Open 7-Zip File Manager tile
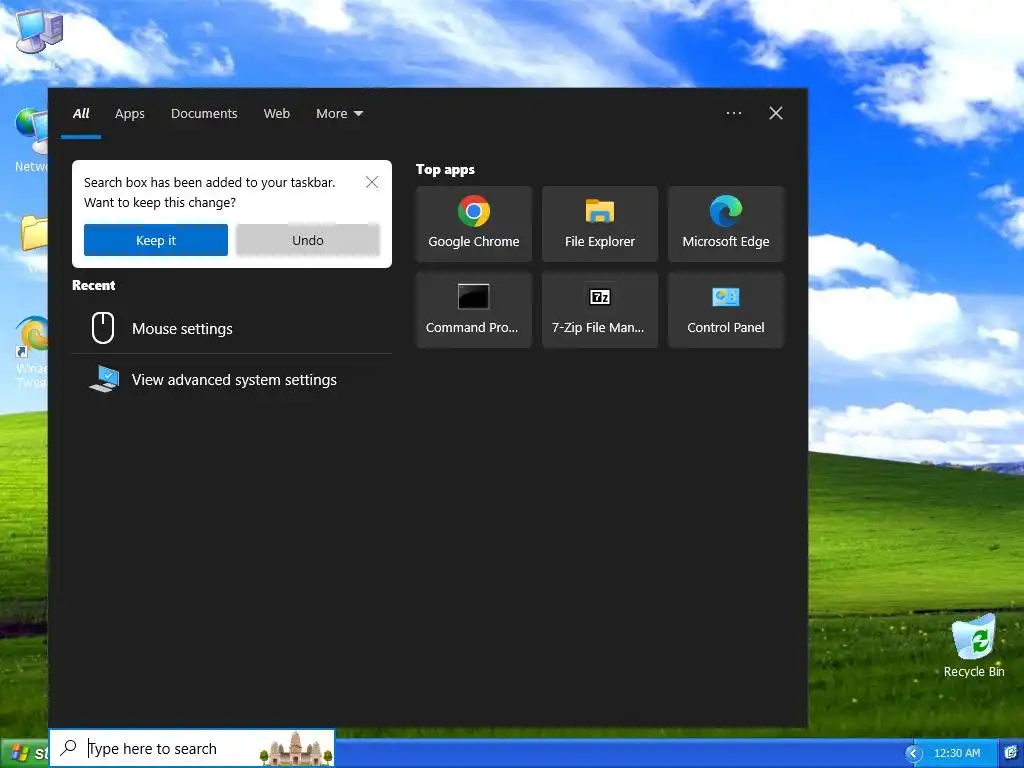This screenshot has height=768, width=1024. tap(600, 310)
